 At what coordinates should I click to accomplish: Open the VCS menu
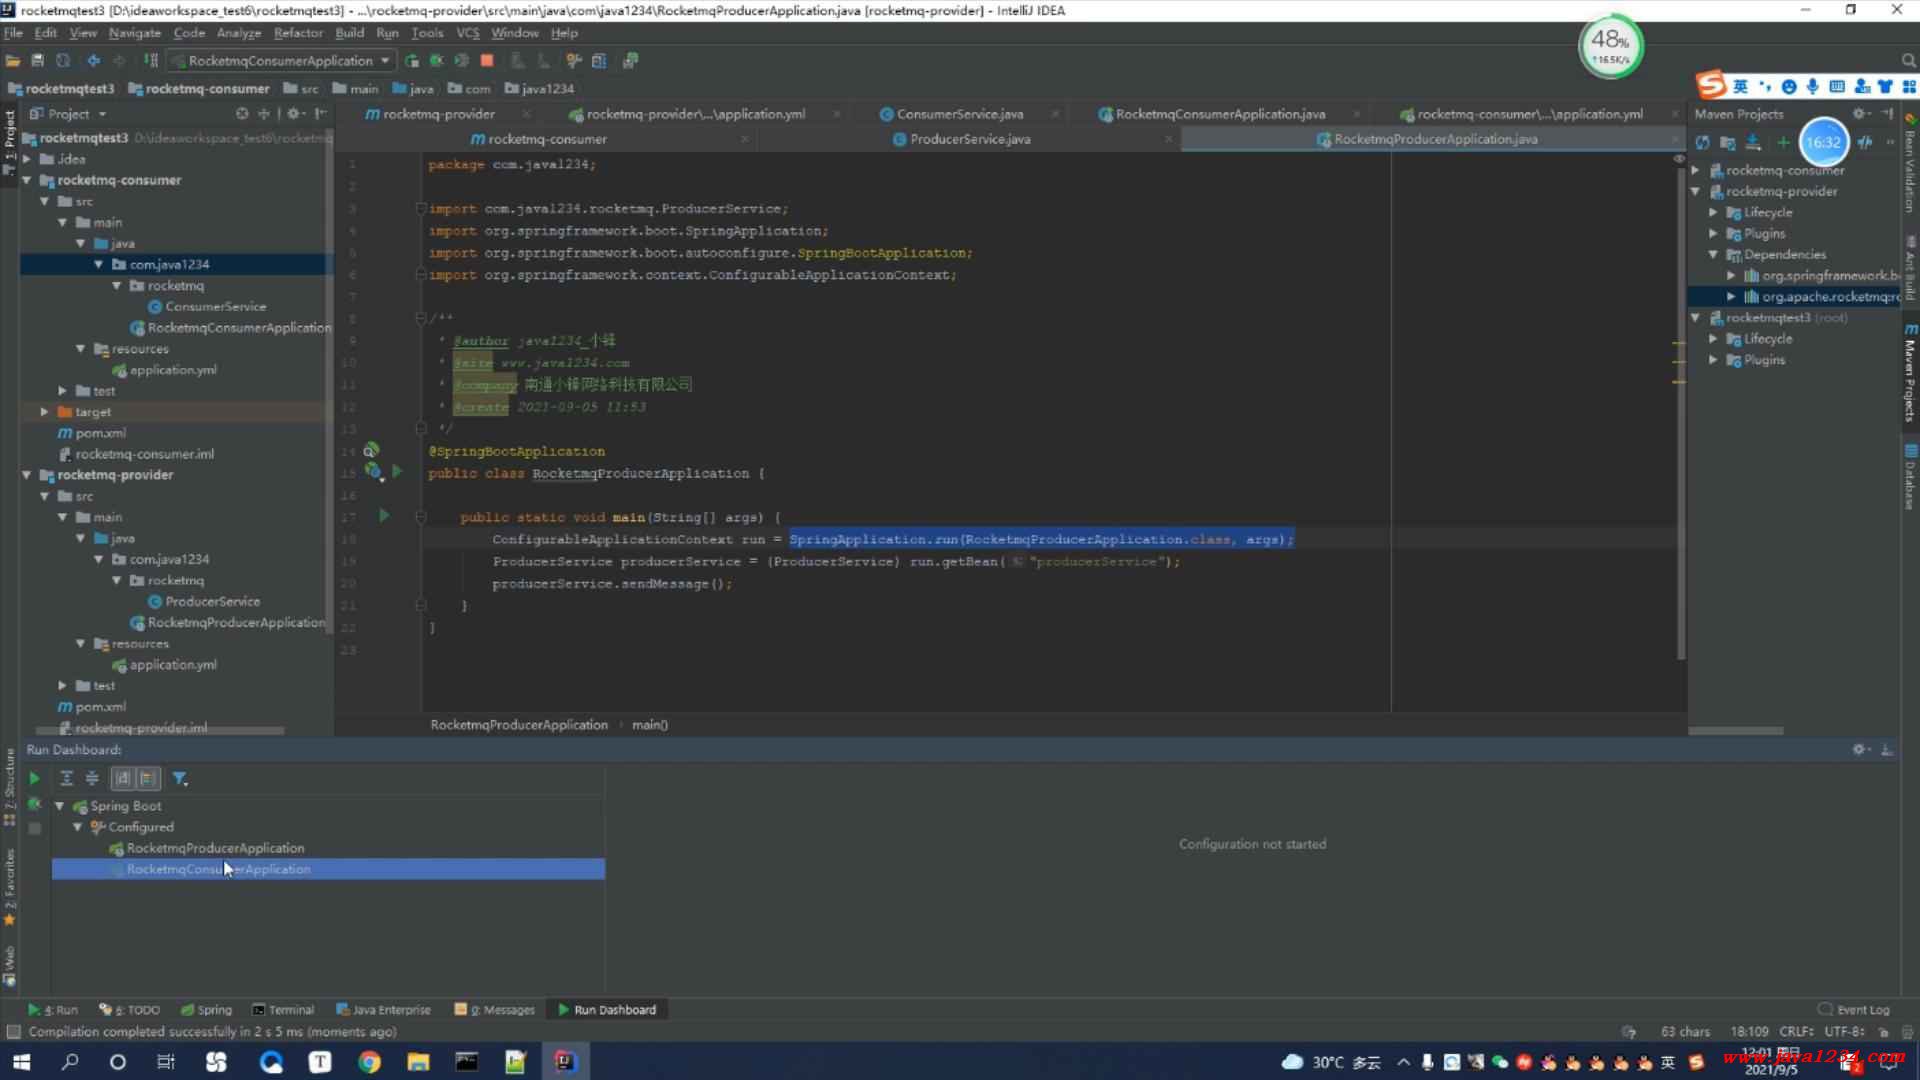(x=467, y=33)
